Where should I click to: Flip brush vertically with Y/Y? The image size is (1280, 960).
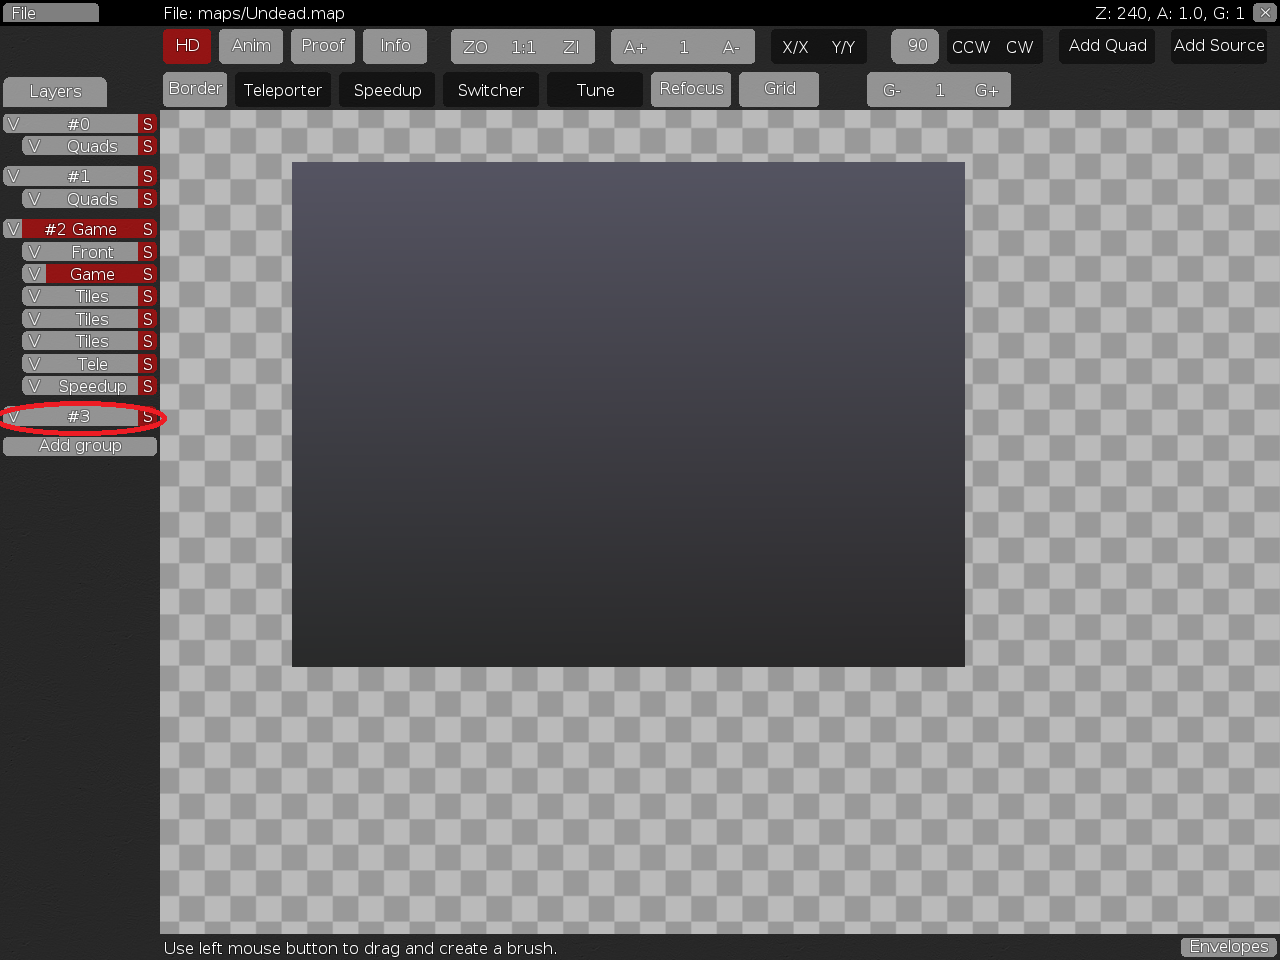point(843,47)
